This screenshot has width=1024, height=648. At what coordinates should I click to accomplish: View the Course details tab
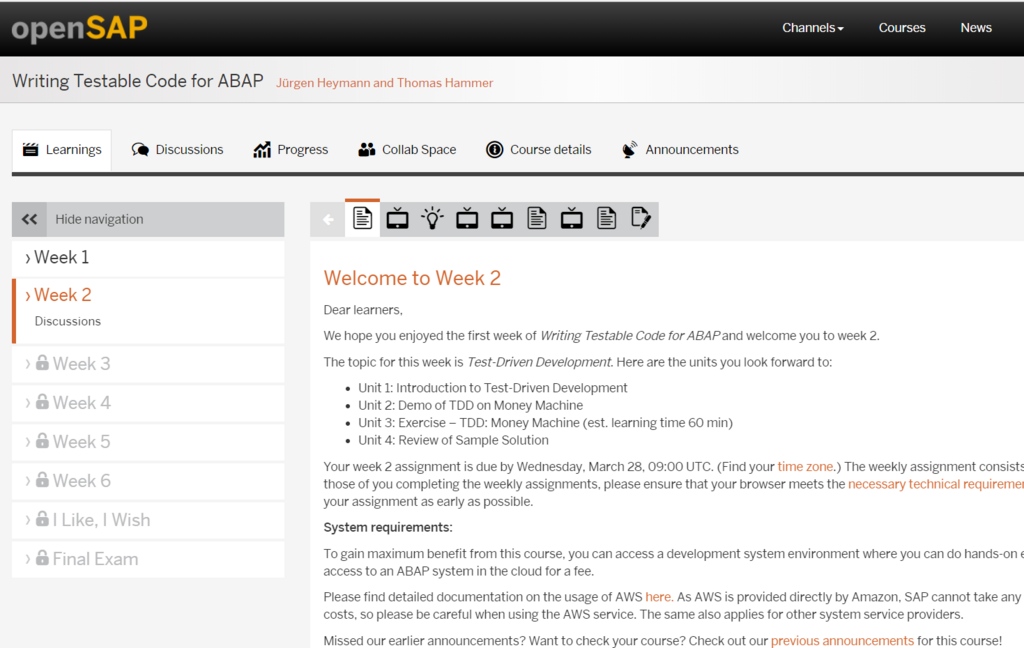coord(539,150)
